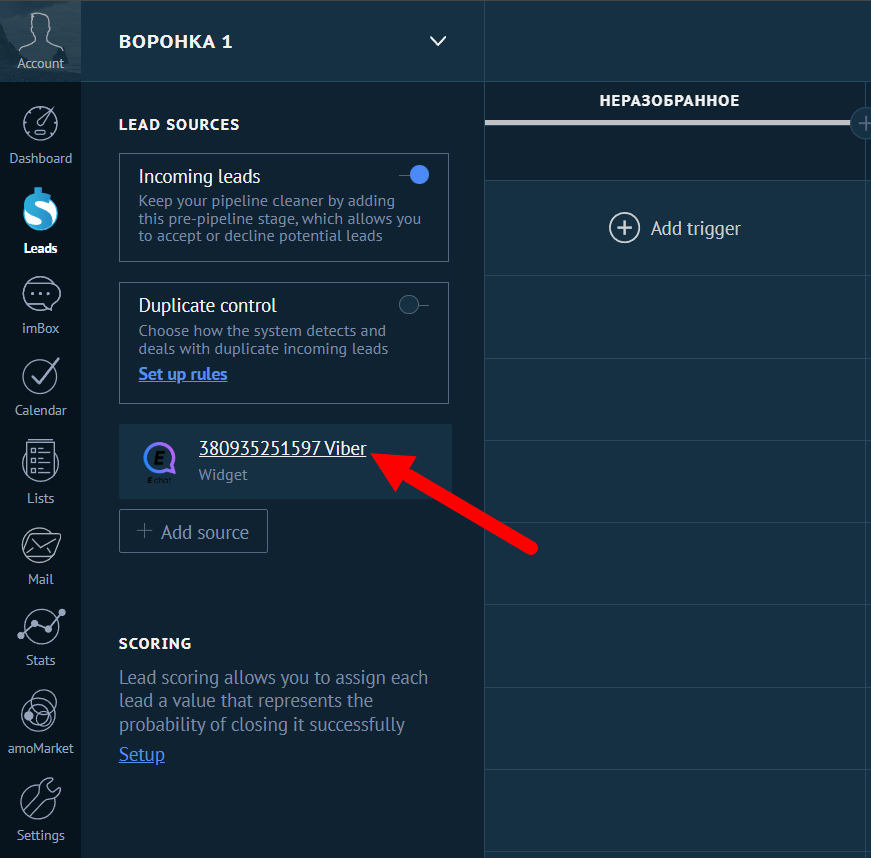This screenshot has height=858, width=871.
Task: Click the SCORING section heading
Action: [155, 643]
